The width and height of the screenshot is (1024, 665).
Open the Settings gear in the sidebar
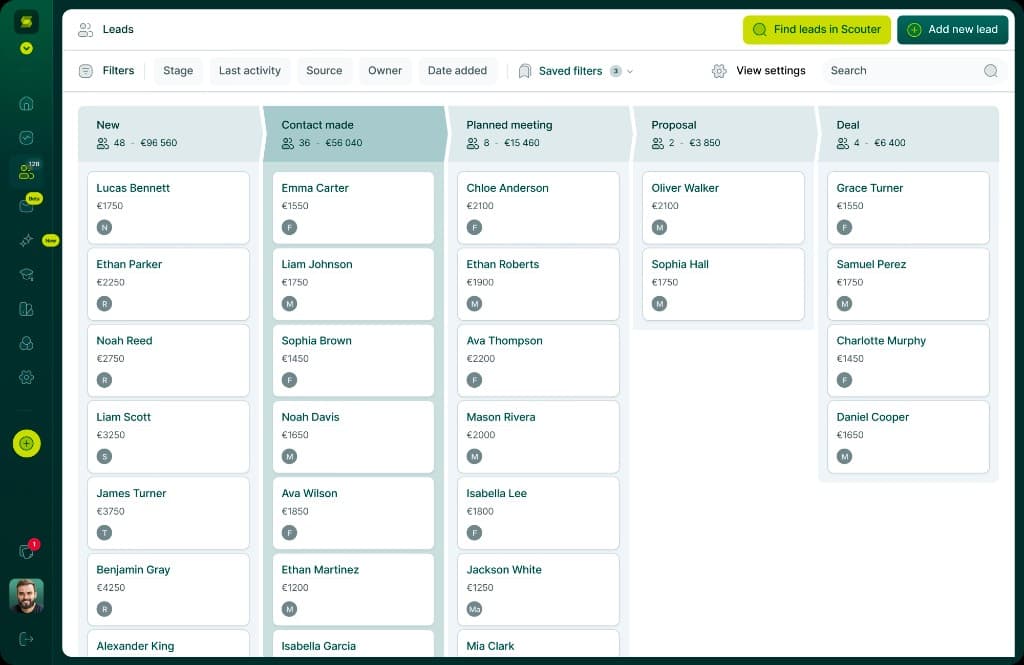point(26,377)
